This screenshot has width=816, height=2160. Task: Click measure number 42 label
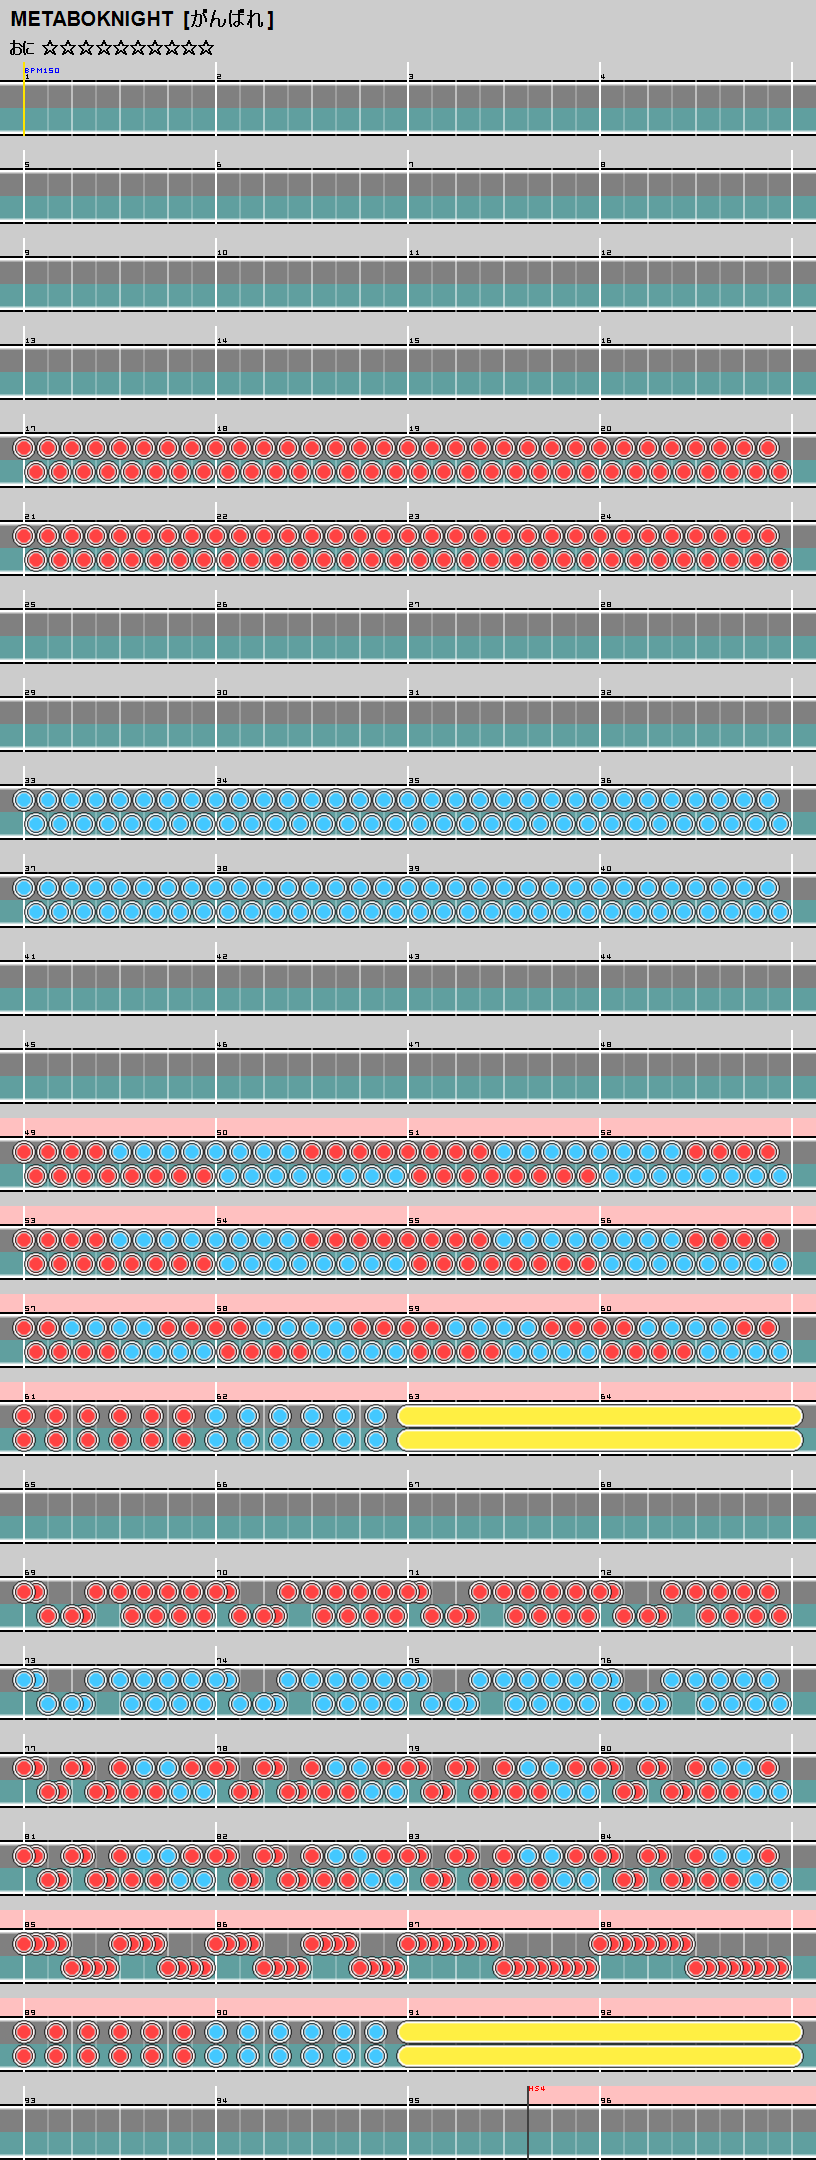tap(222, 957)
